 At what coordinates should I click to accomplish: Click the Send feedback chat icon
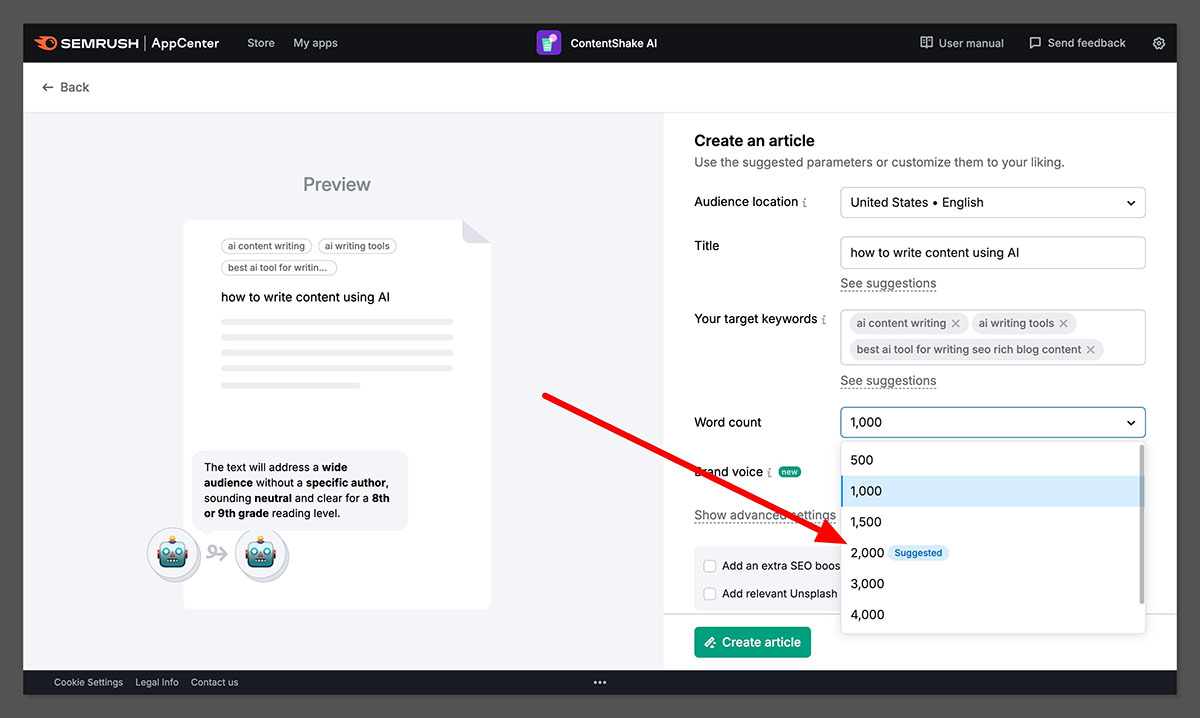tap(1035, 43)
